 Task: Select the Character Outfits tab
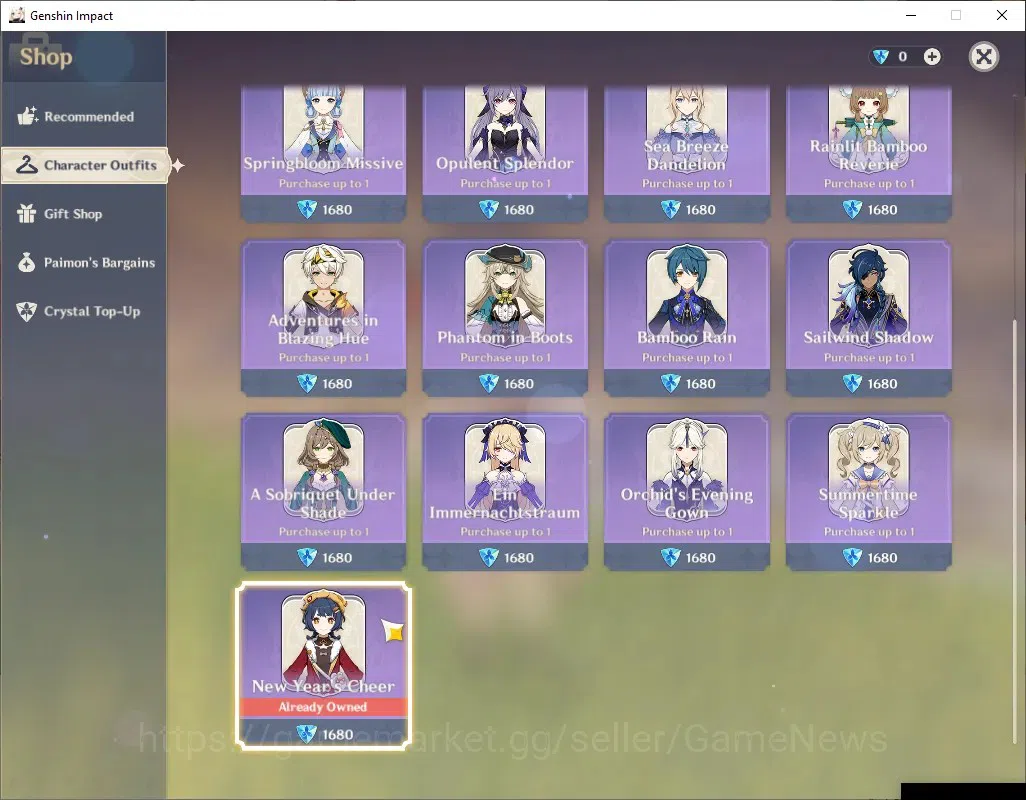(85, 165)
